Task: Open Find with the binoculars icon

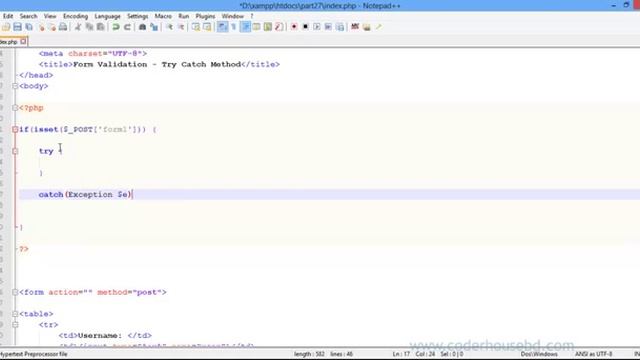Action: click(x=142, y=27)
